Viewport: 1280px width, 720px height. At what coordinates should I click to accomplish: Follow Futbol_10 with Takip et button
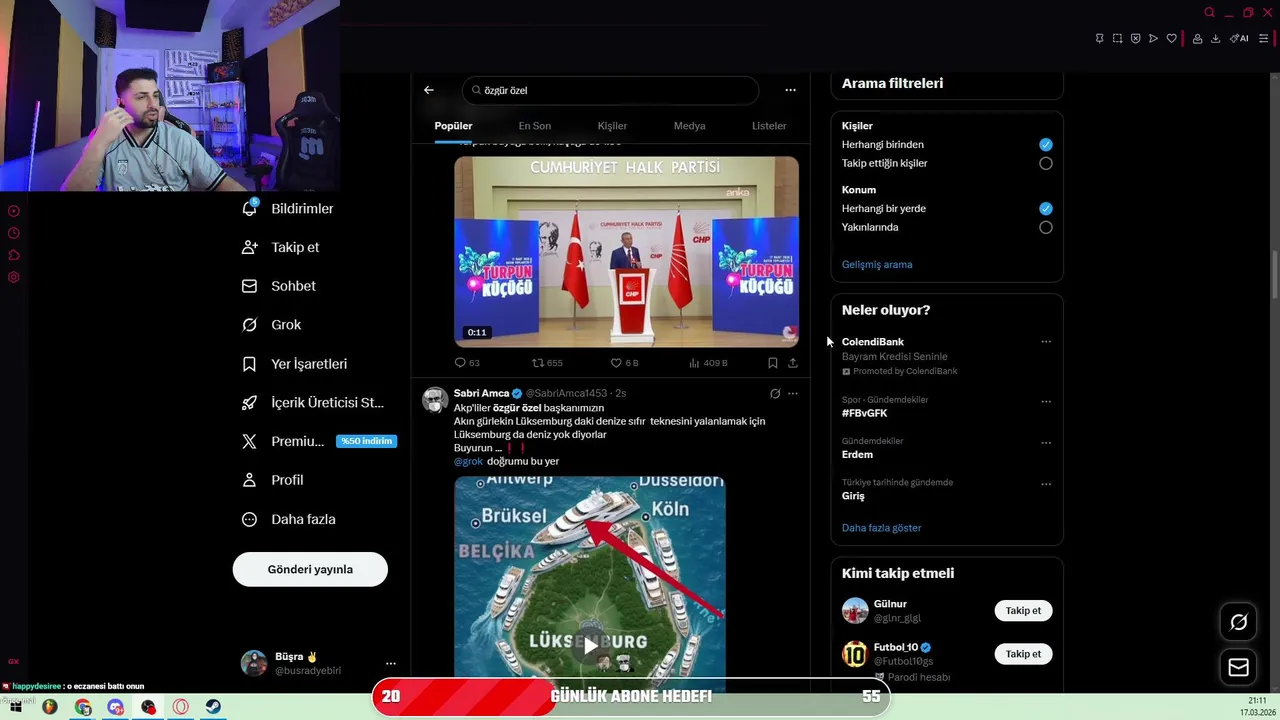pos(1023,654)
